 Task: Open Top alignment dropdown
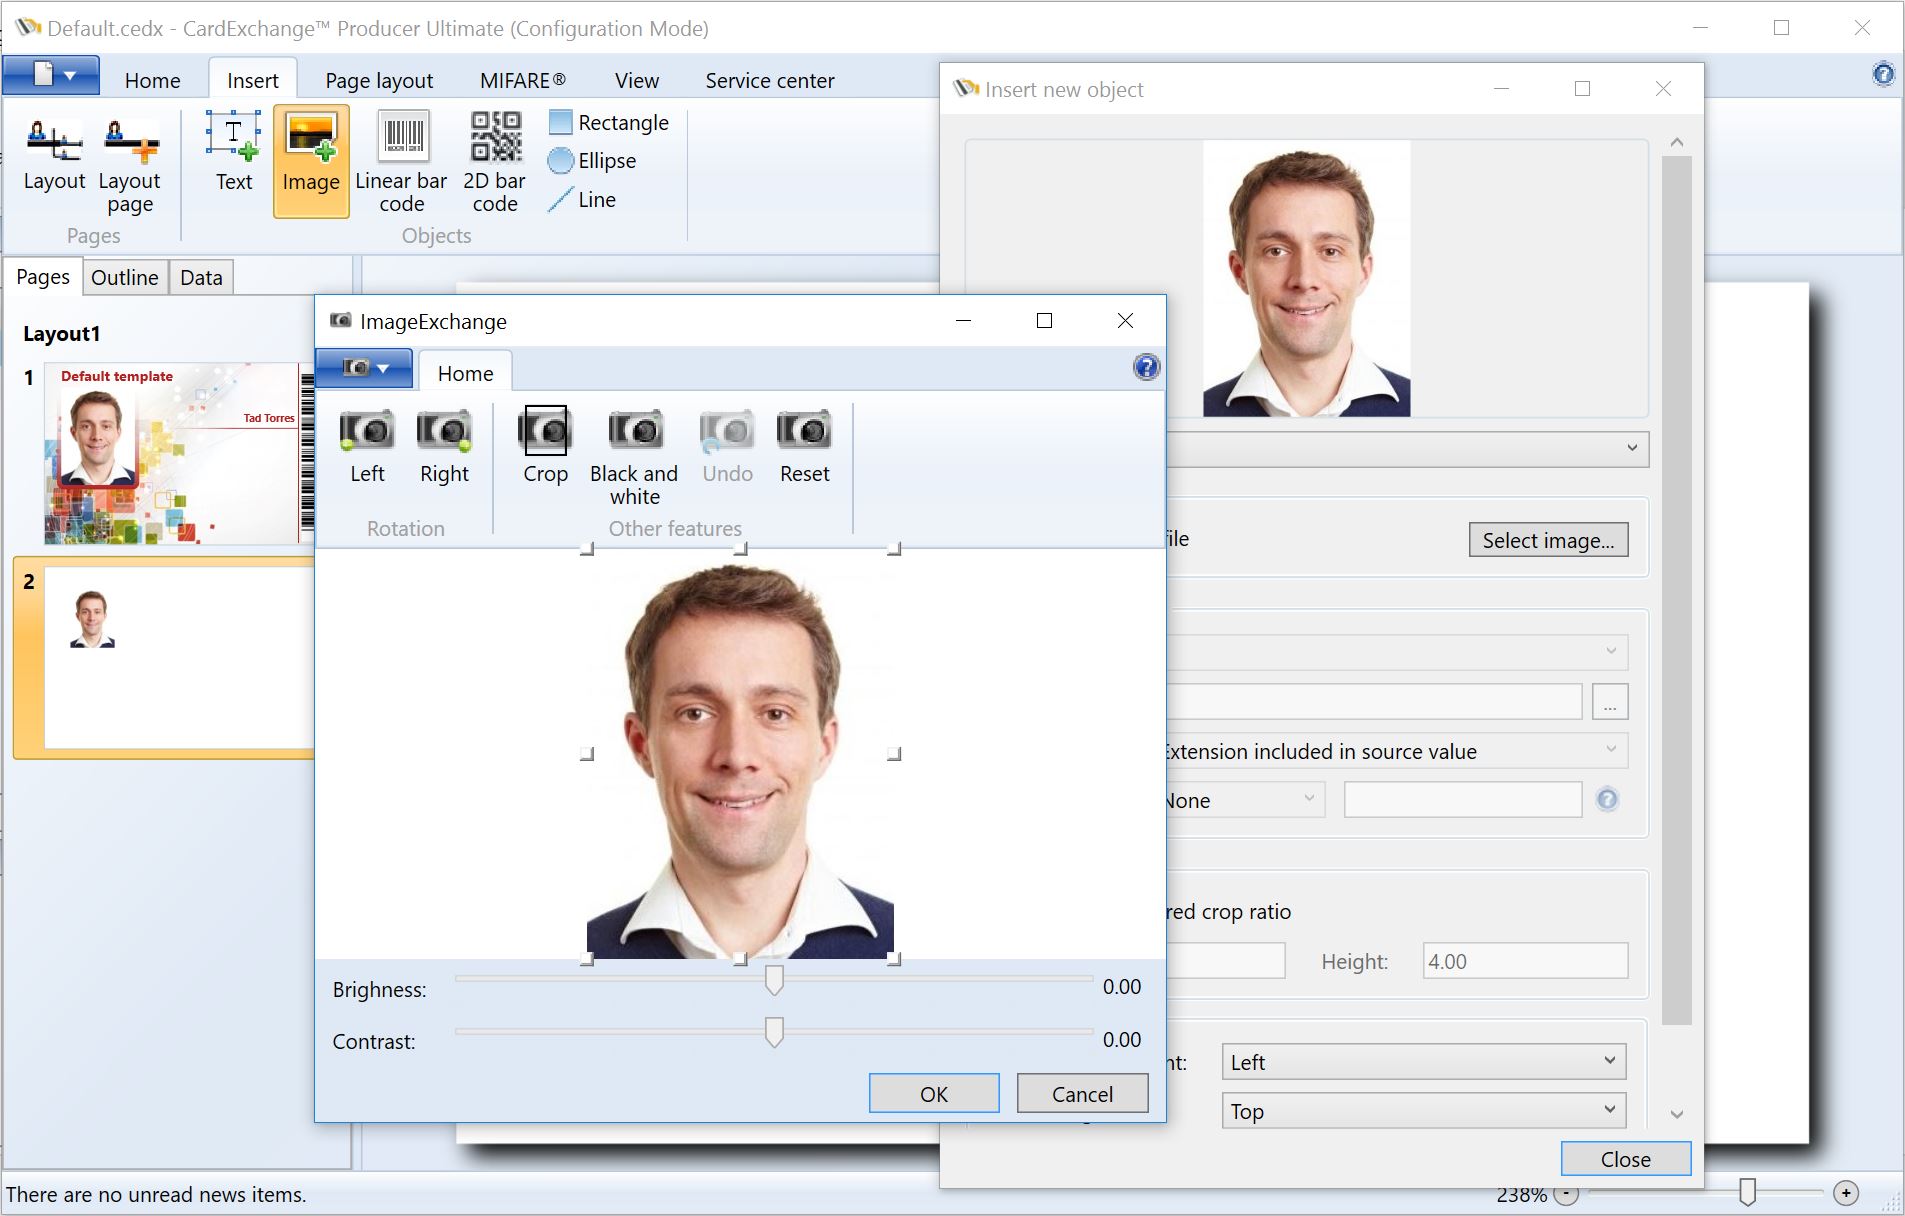click(x=1423, y=1110)
